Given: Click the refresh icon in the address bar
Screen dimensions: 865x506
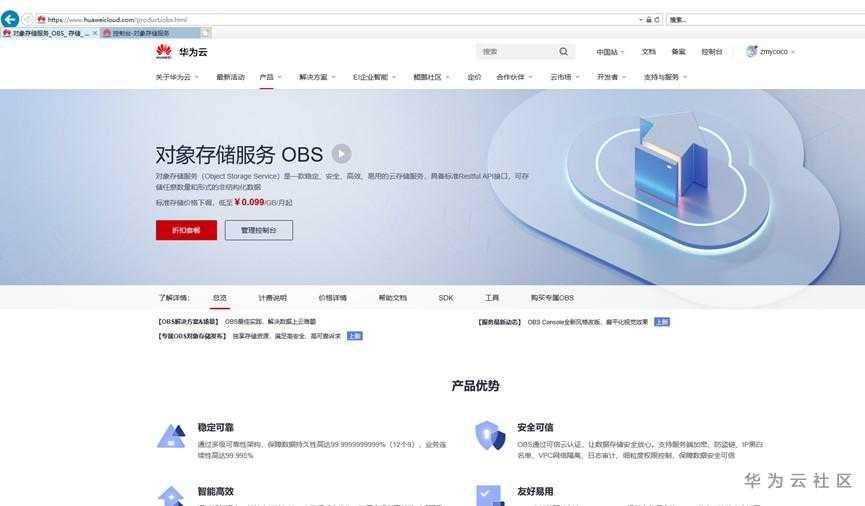Looking at the screenshot, I should [x=656, y=20].
